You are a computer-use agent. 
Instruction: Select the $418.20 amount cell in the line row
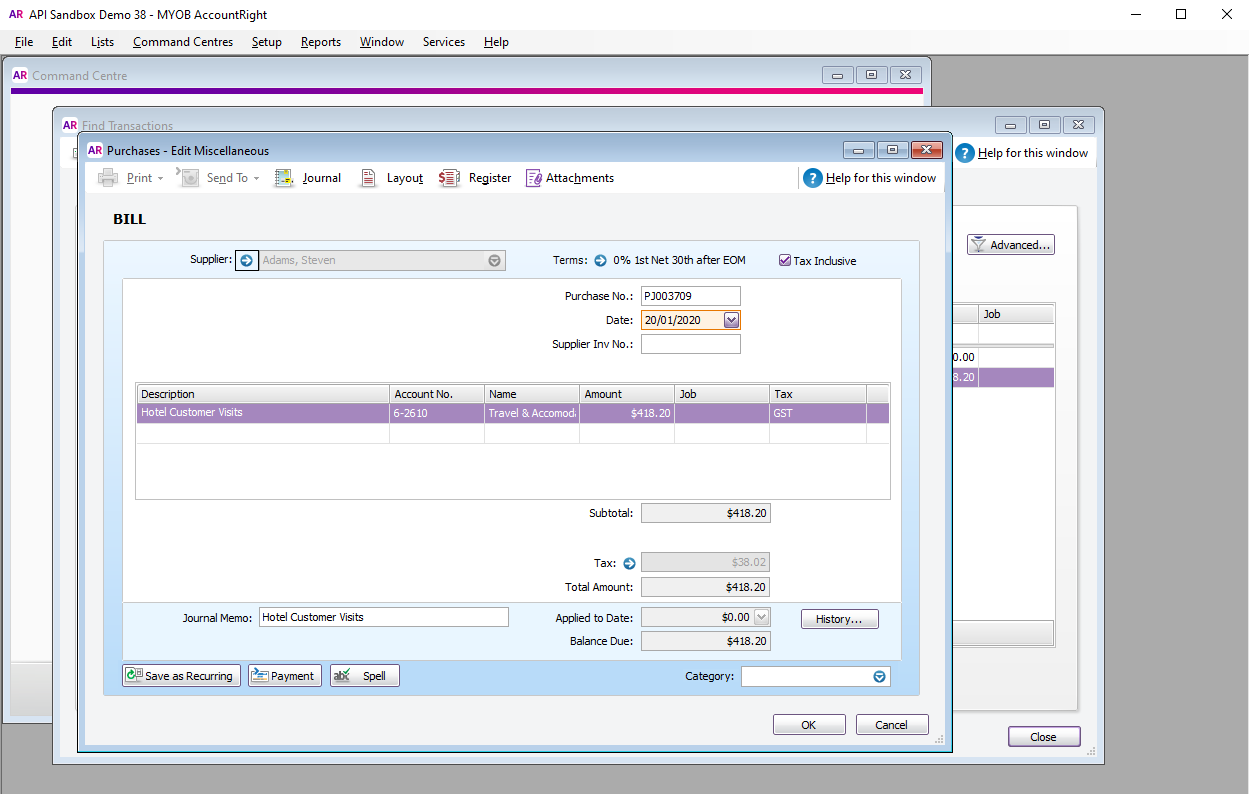627,413
